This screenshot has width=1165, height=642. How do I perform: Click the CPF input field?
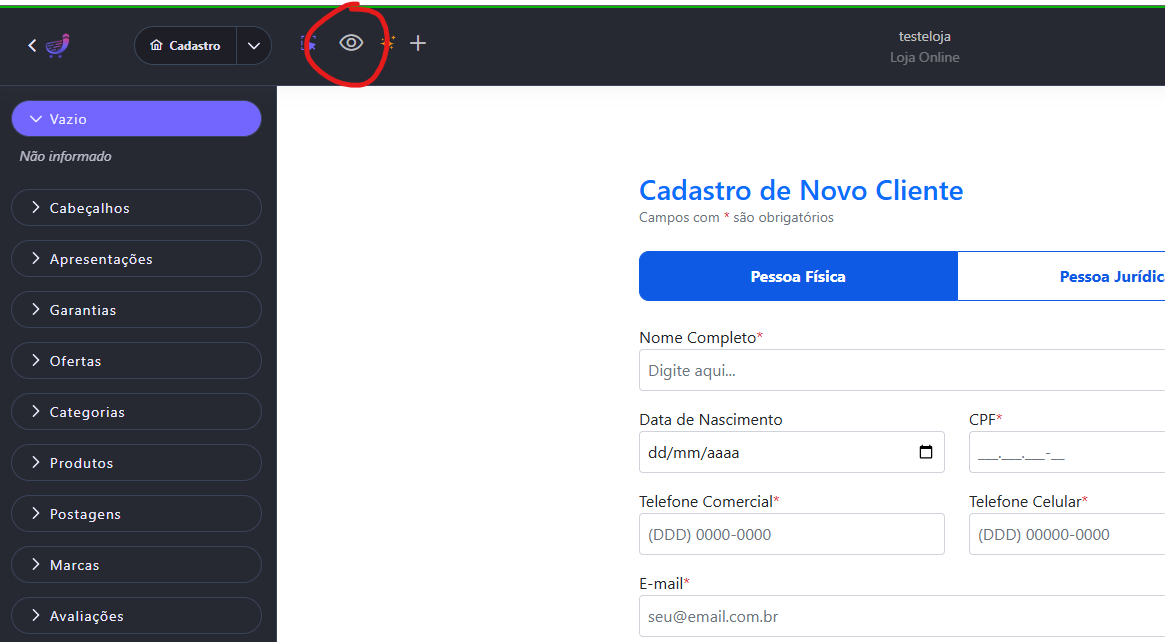tap(1066, 452)
